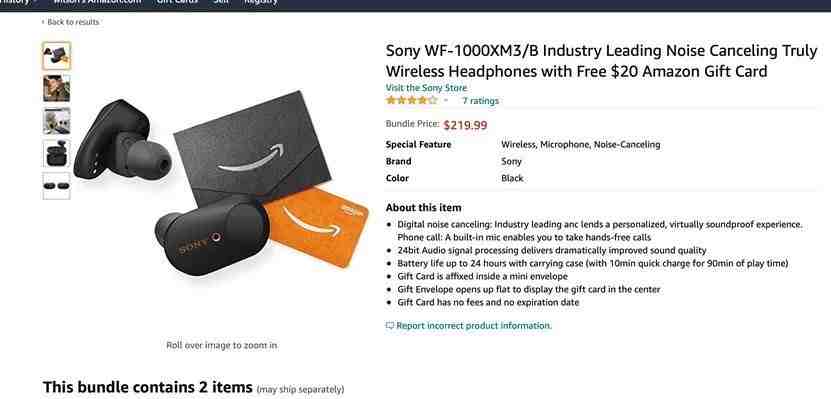The height and width of the screenshot is (399, 831).
Task: Open Wilson's Amazon.com in the nav bar
Action: [x=97, y=2]
